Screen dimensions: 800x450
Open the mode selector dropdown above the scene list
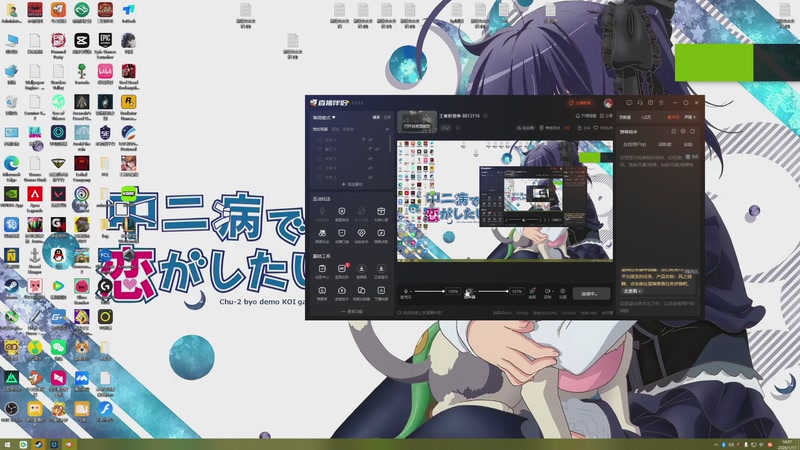[324, 117]
